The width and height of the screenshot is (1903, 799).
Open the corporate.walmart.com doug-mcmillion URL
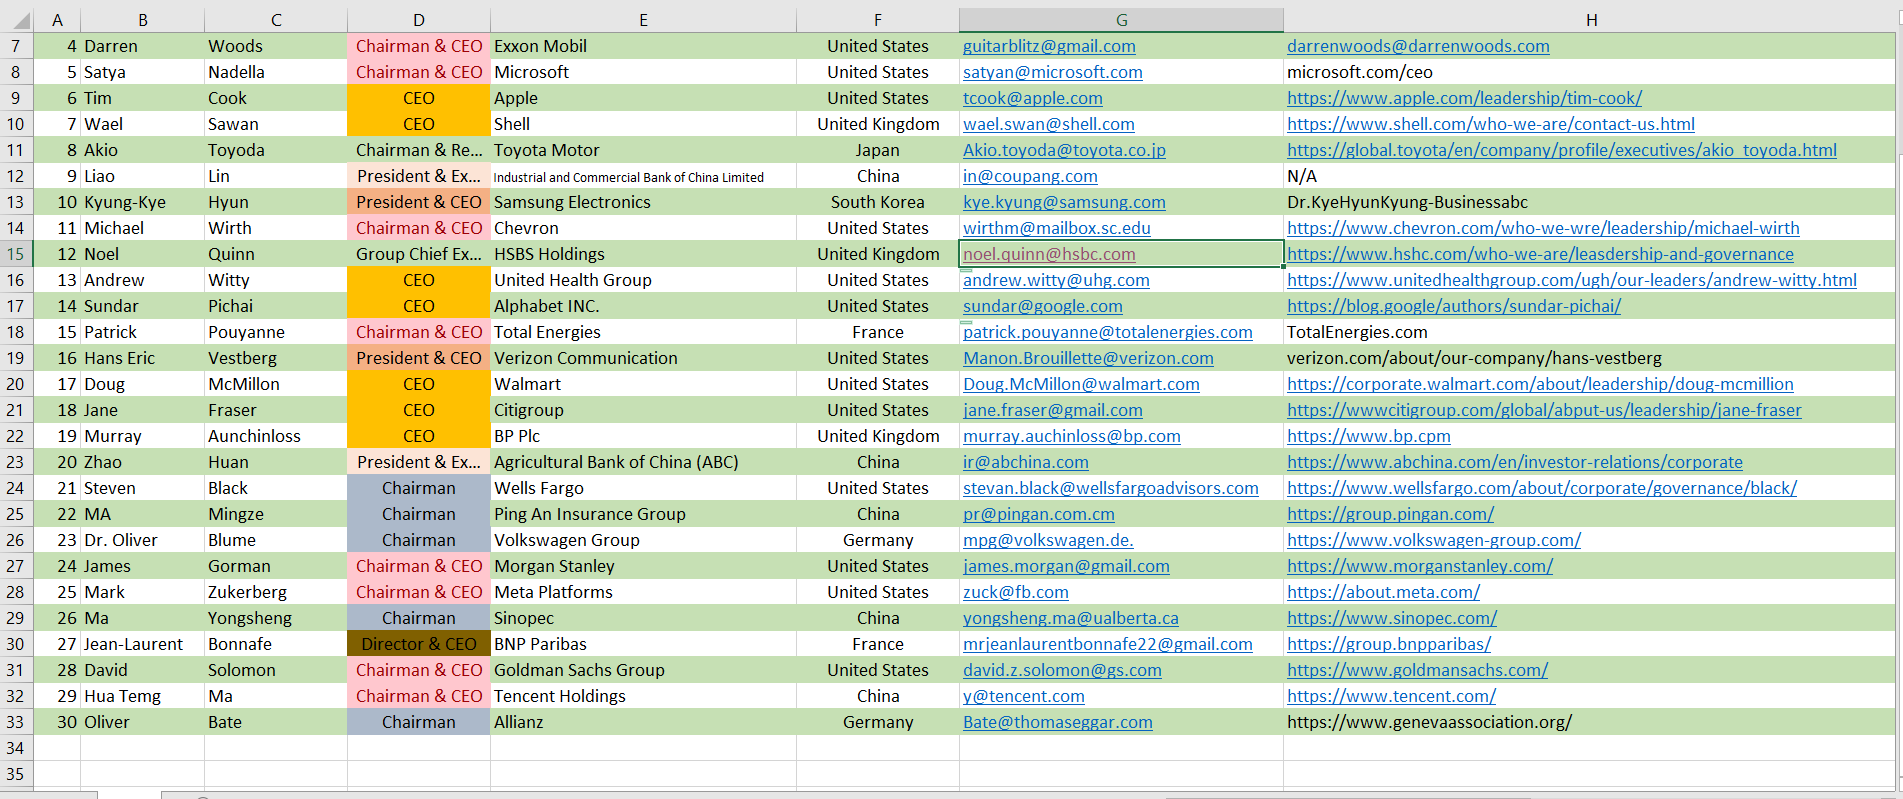pyautogui.click(x=1540, y=384)
